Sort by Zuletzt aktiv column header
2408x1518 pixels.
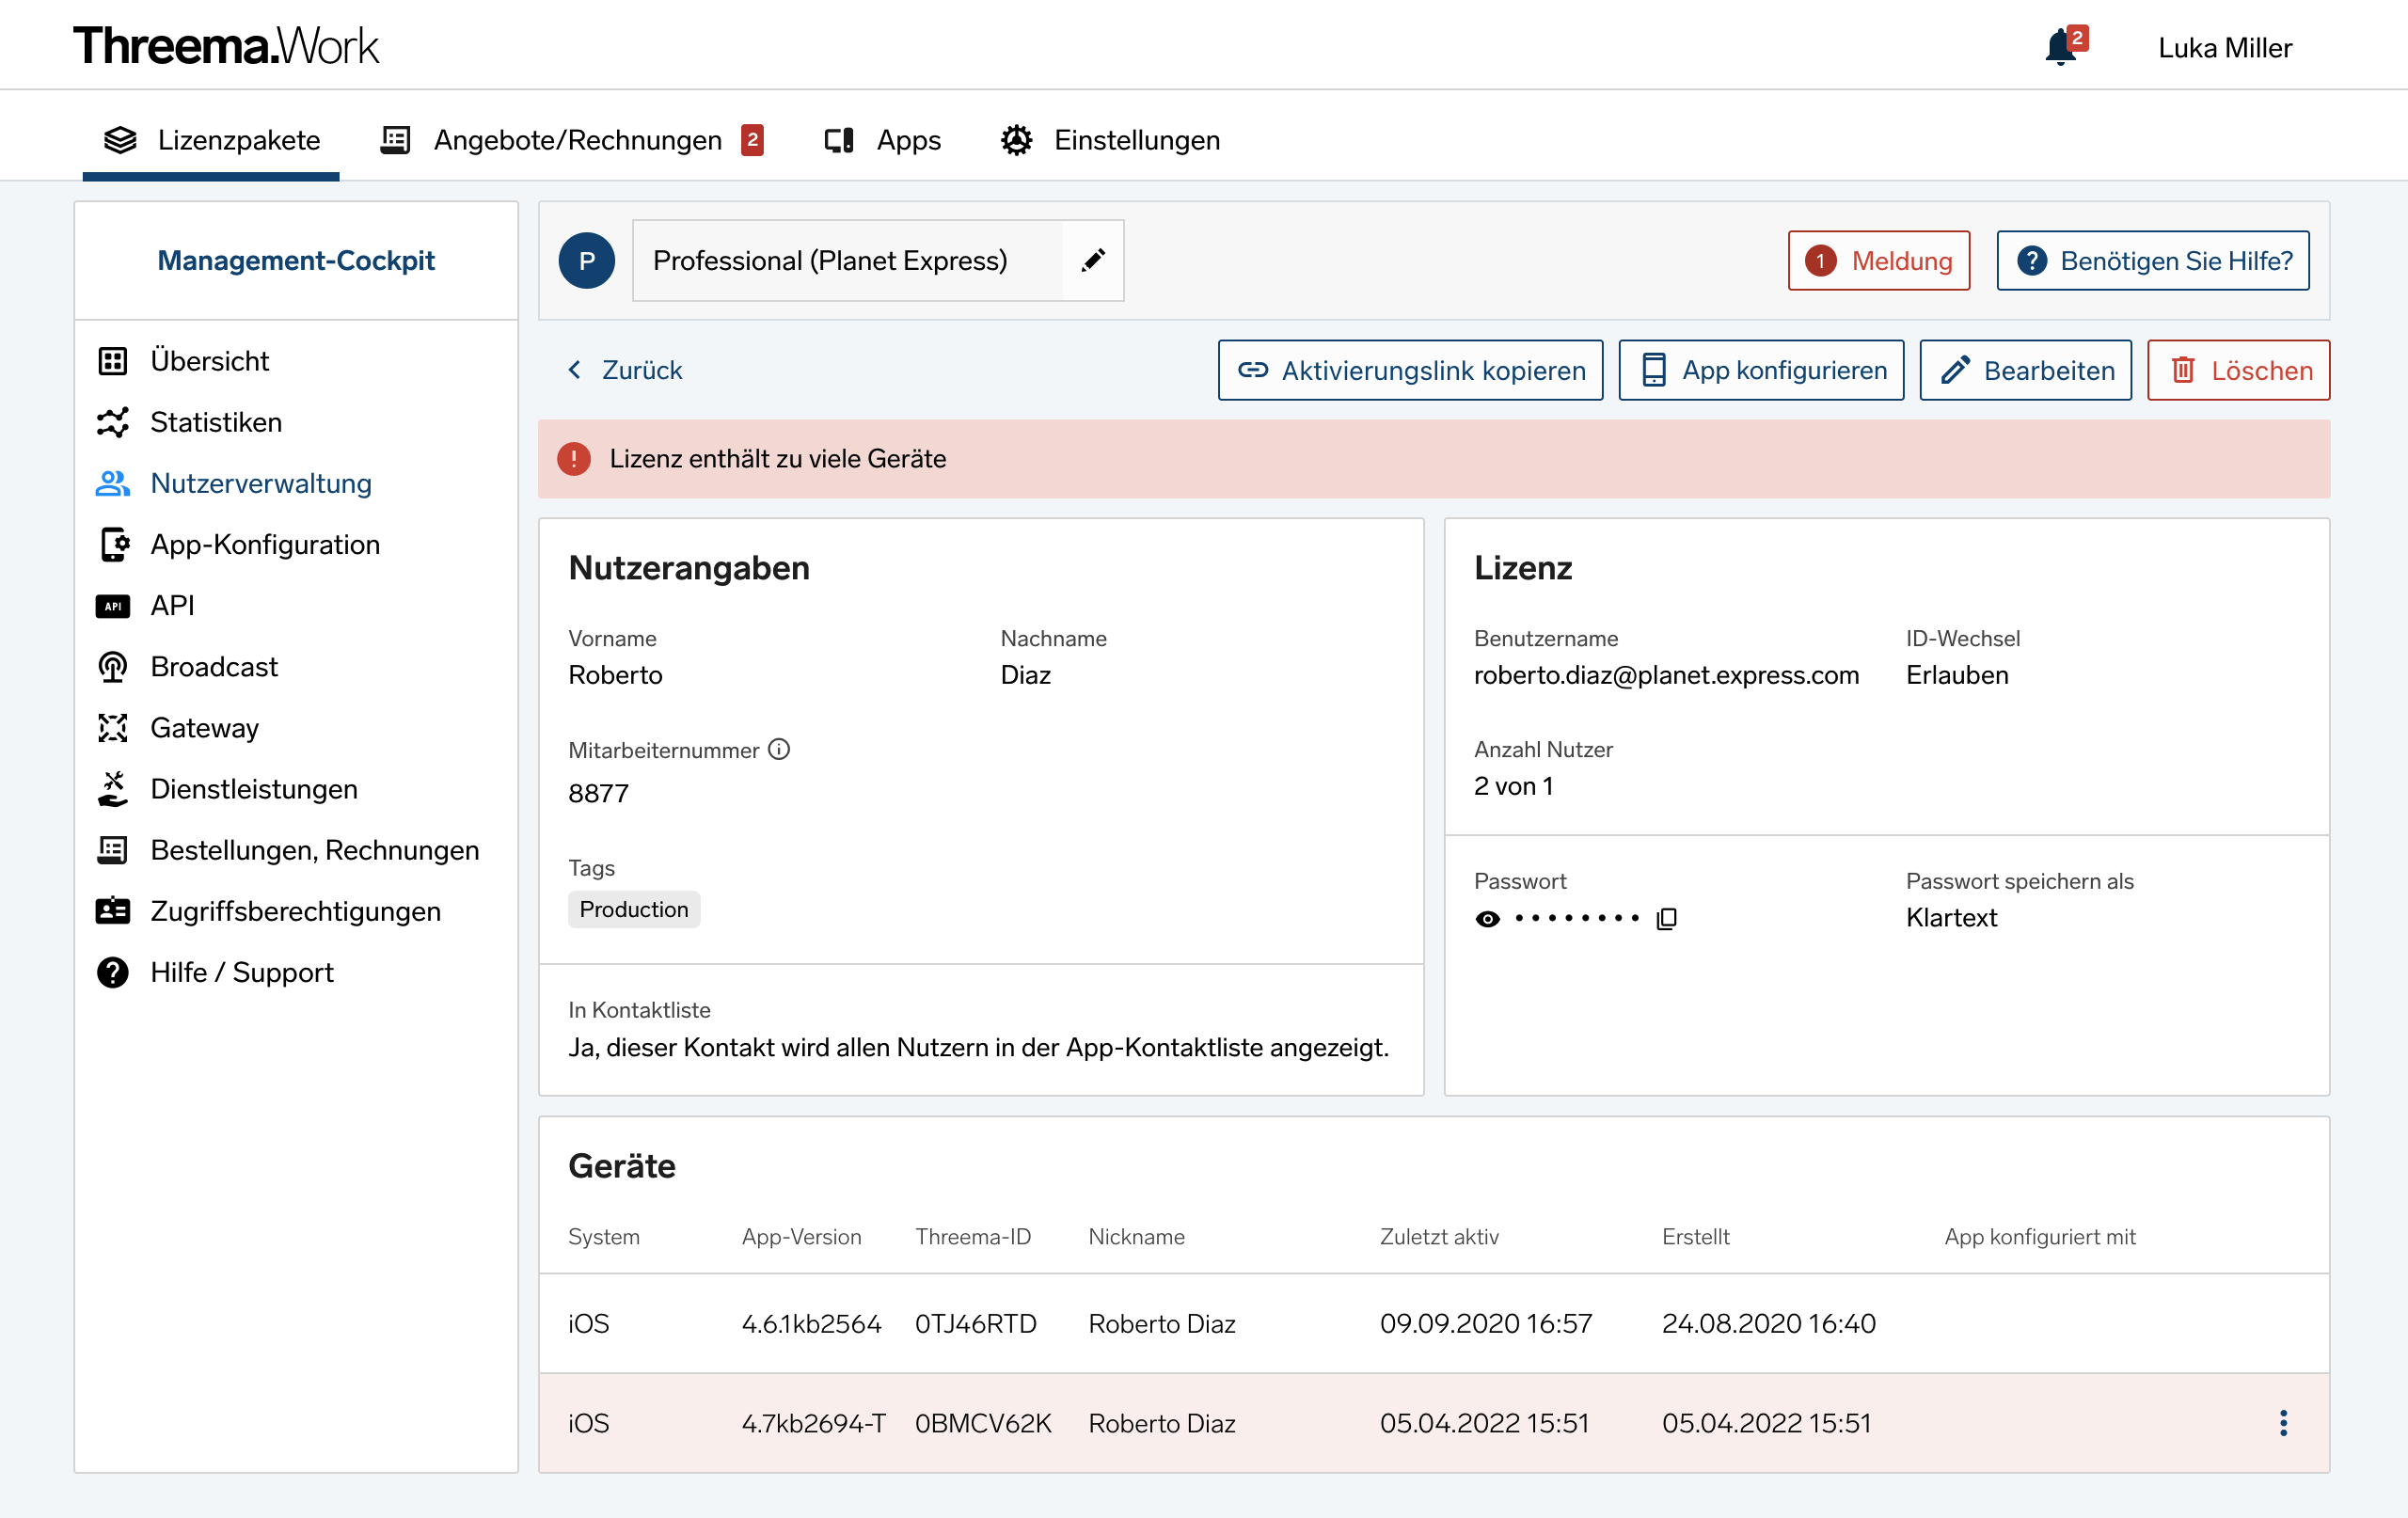point(1439,1237)
